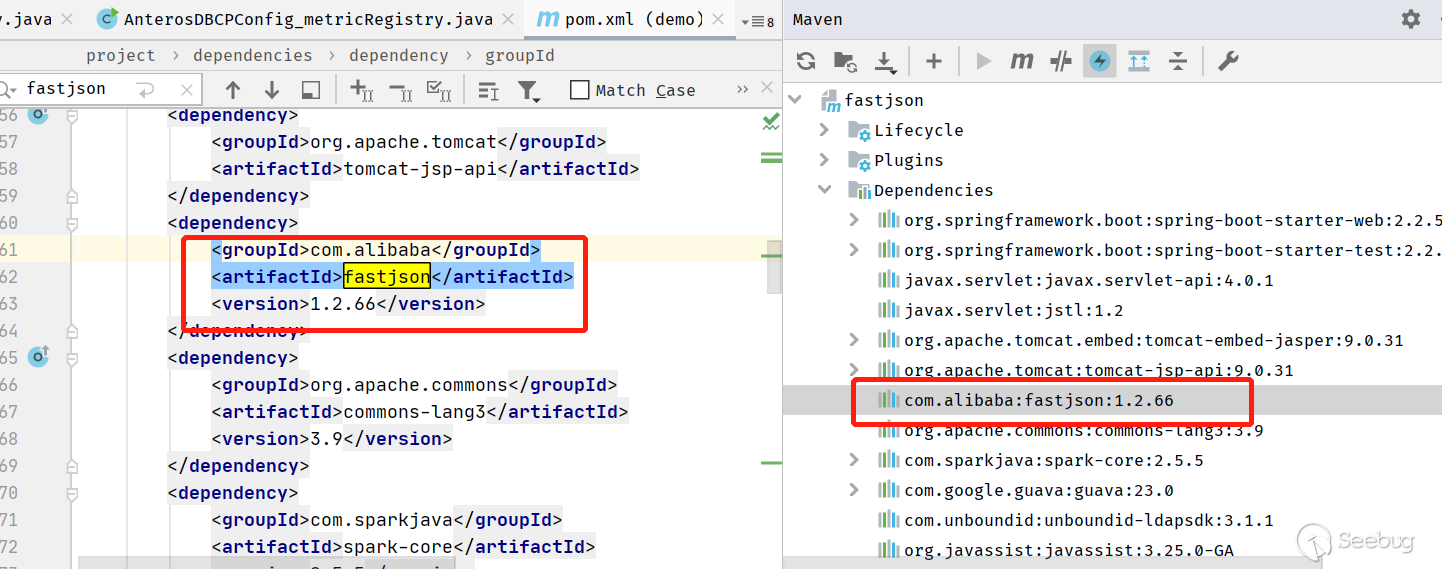The image size is (1442, 569).
Task: Click Generate Sources and Update Folders icon
Action: tap(845, 62)
